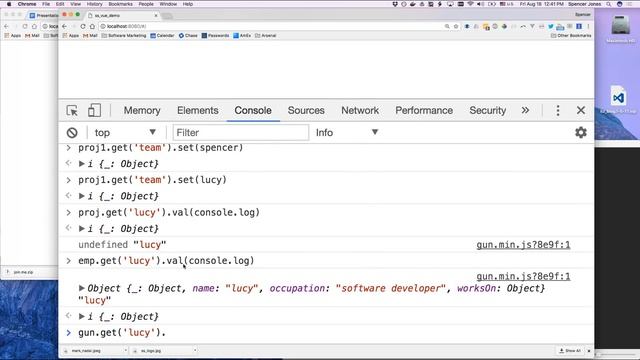Image resolution: width=640 pixels, height=360 pixels.
Task: Click the Spencer profile button in Chrome
Action: click(582, 15)
